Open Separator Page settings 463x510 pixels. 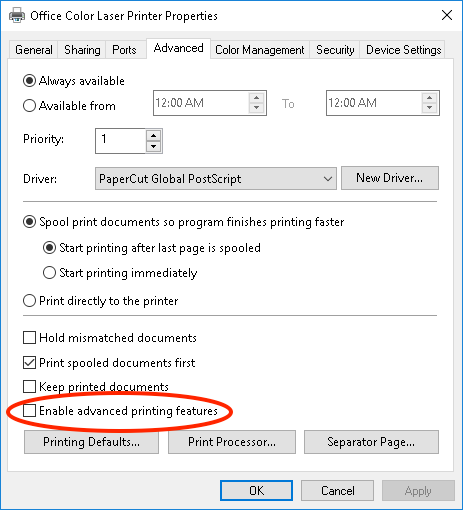pos(371,442)
